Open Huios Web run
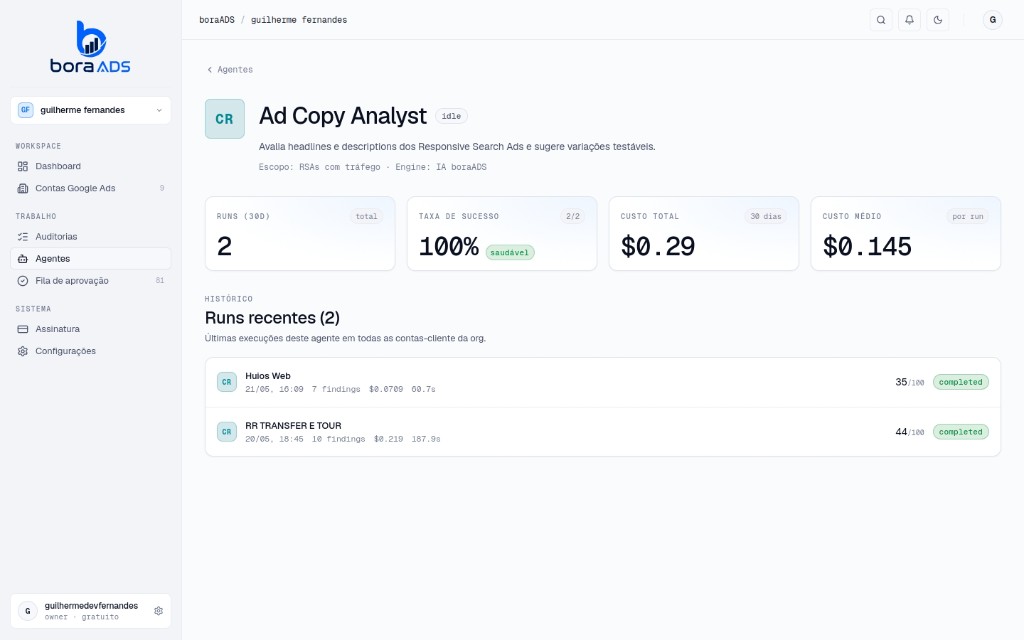This screenshot has width=1024, height=640. (x=603, y=383)
